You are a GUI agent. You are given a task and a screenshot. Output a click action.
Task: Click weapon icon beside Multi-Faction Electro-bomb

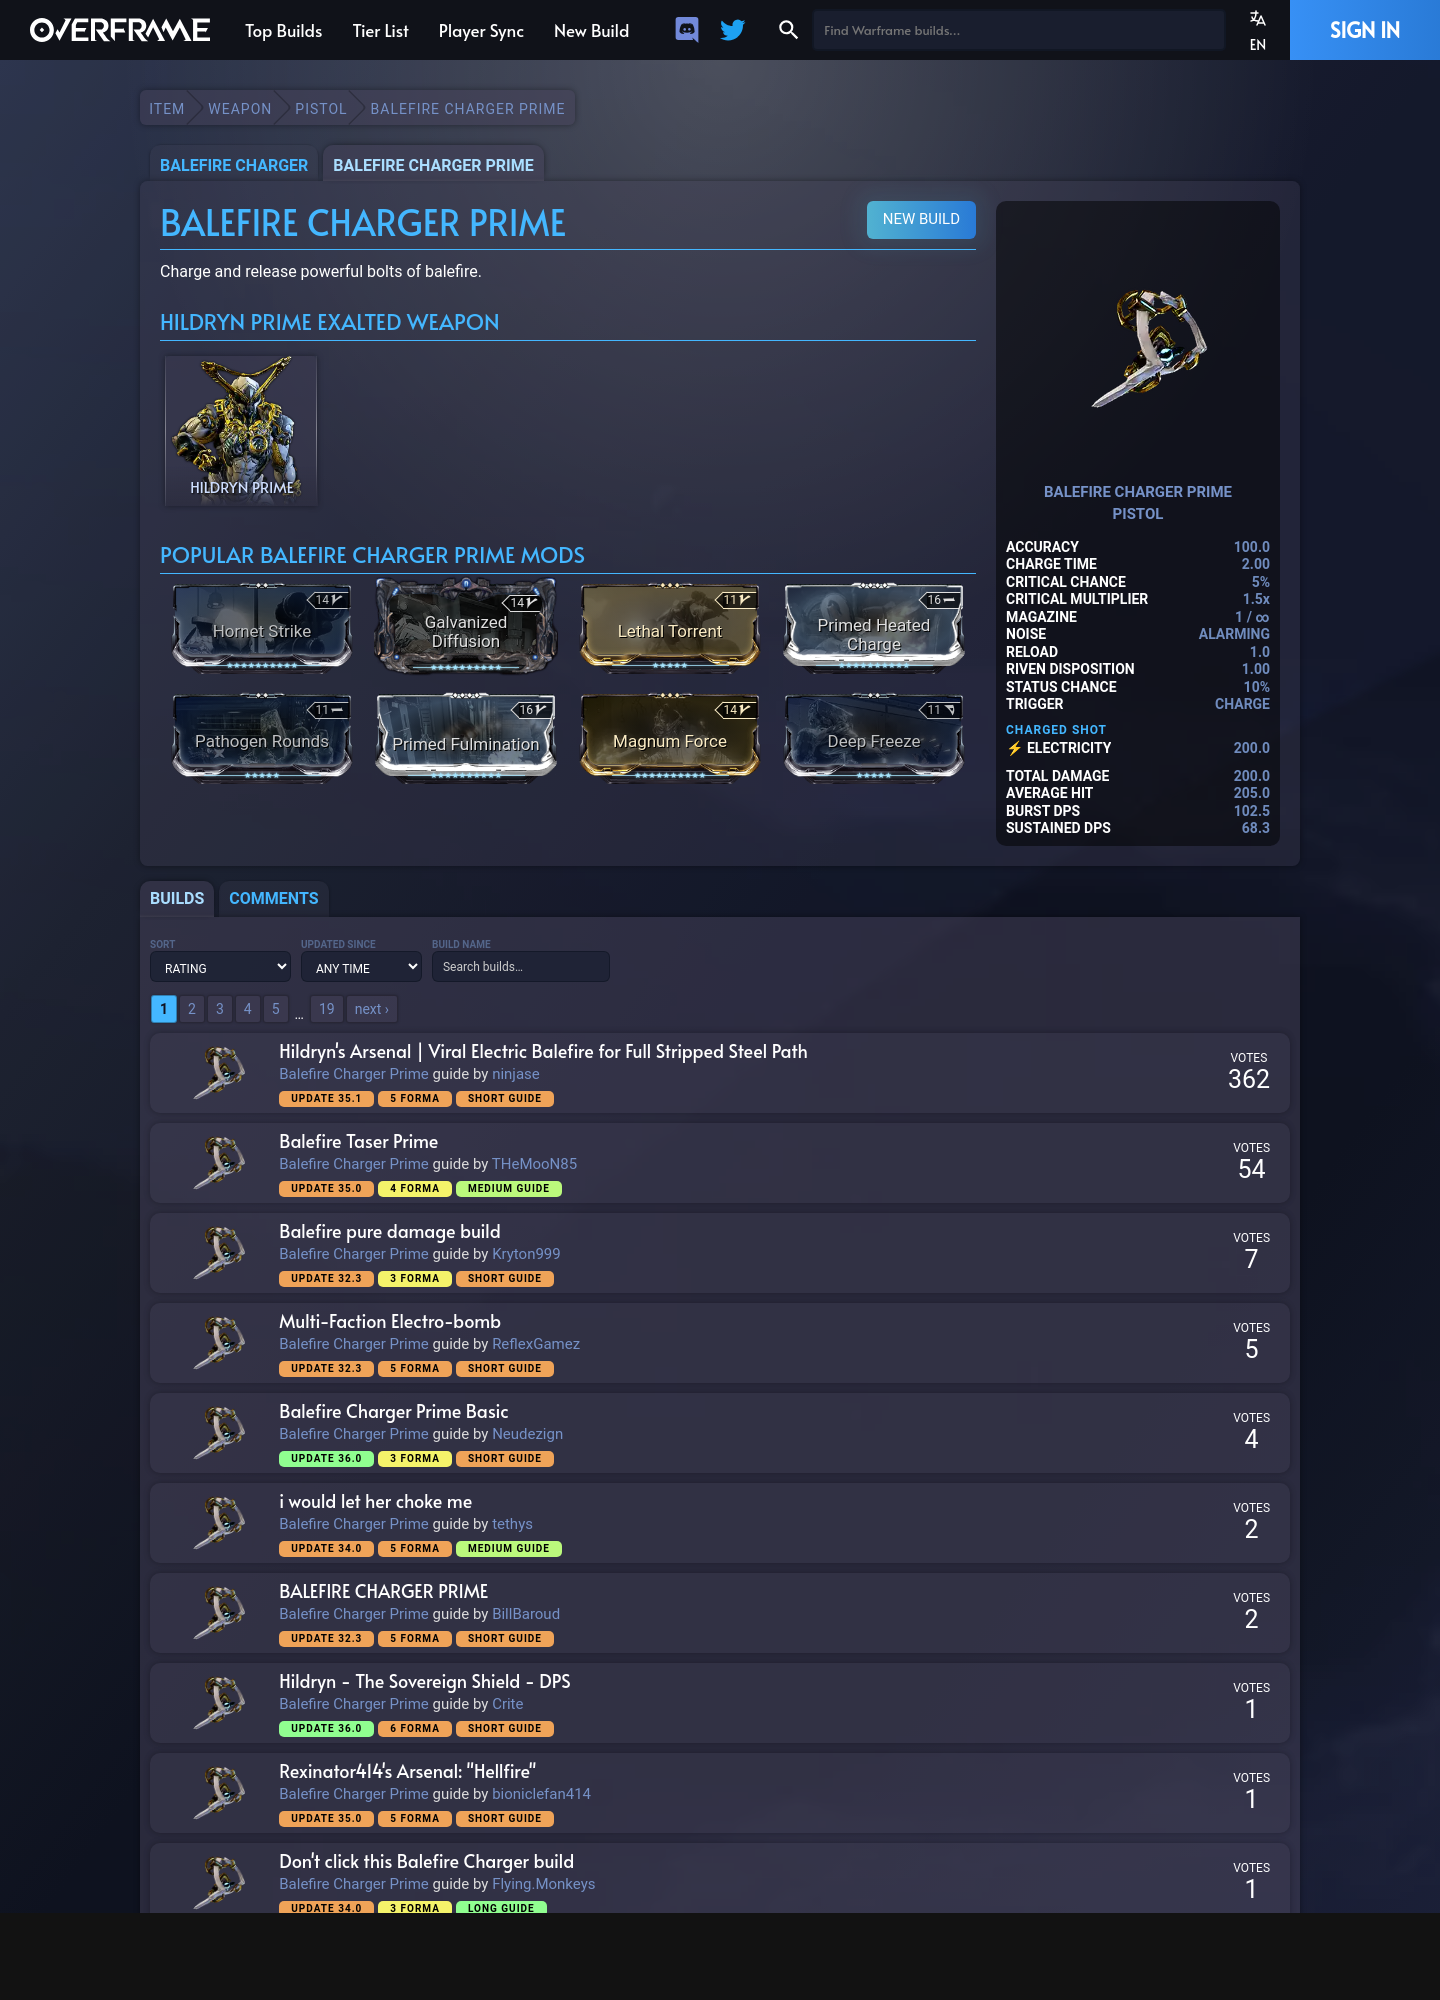(220, 1343)
